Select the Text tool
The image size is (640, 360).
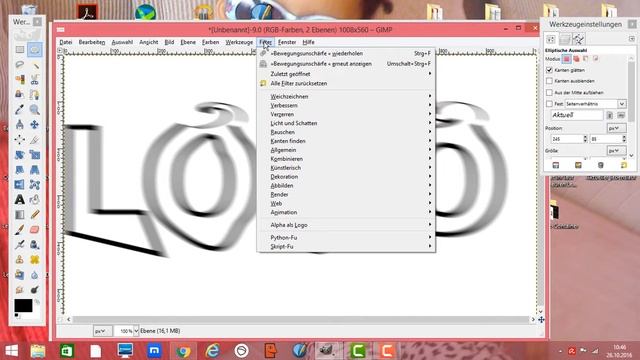tap(20, 200)
